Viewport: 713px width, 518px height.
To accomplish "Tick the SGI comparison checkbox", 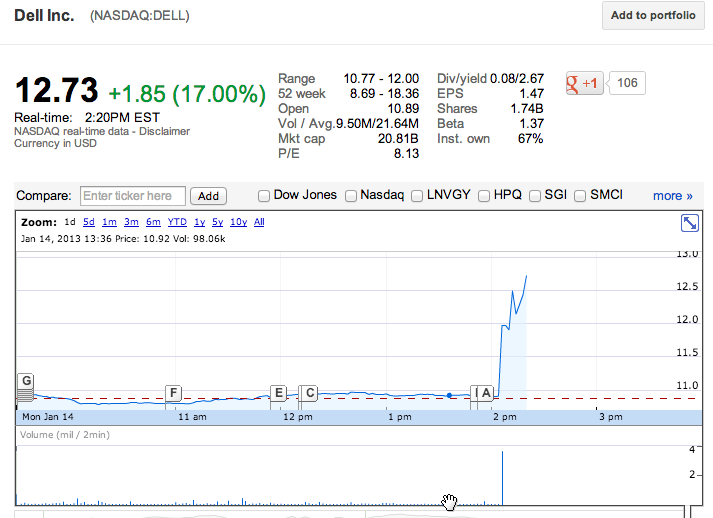I will click(x=535, y=196).
